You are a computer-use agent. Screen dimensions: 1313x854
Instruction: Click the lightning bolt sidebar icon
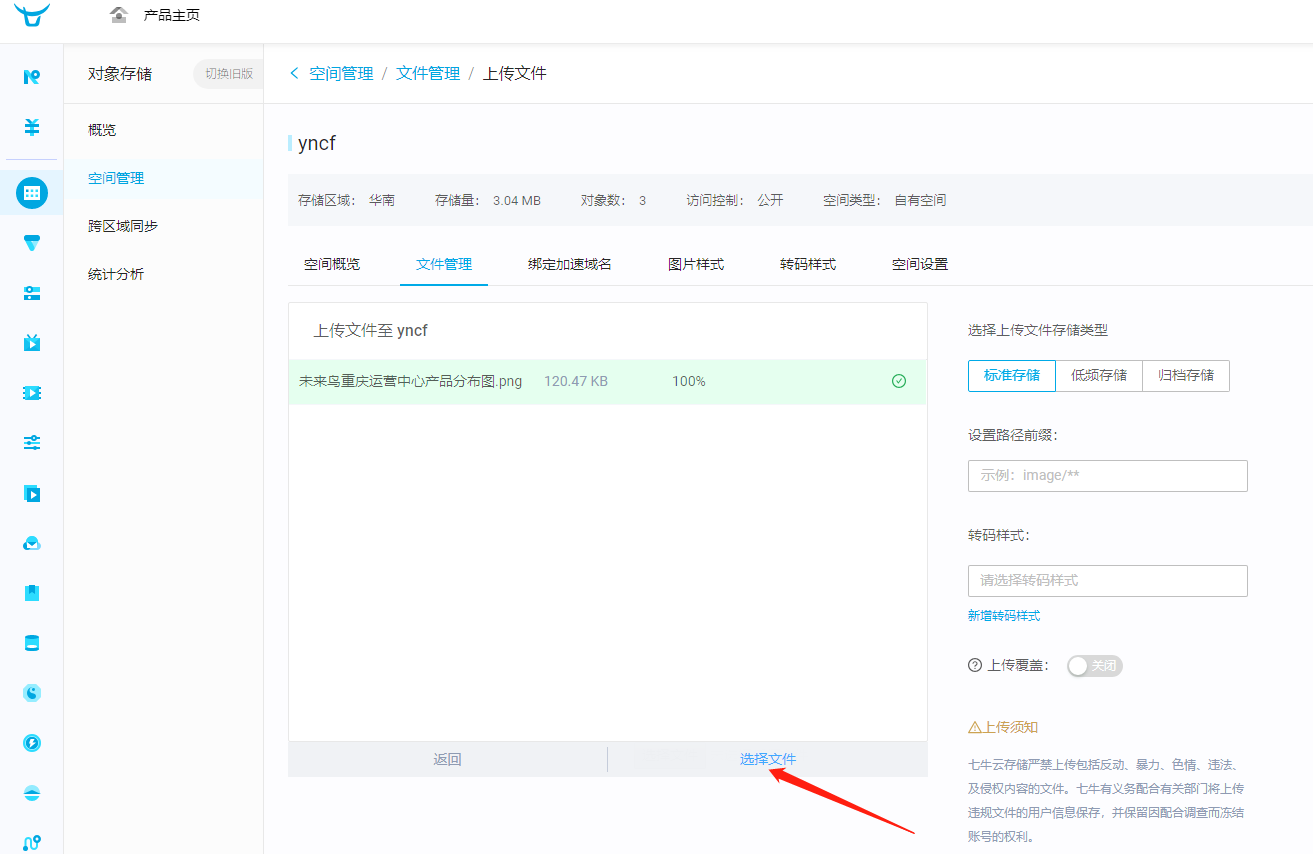pyautogui.click(x=32, y=743)
